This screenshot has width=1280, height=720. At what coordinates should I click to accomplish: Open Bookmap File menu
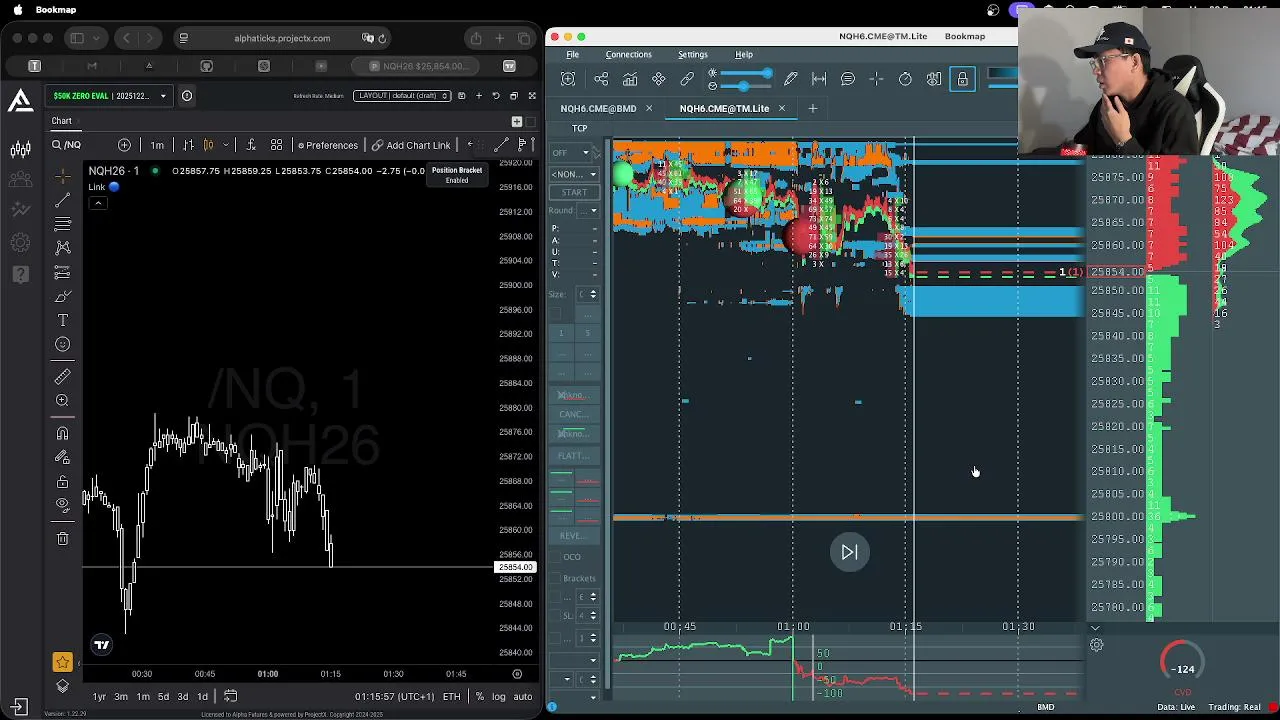pyautogui.click(x=572, y=54)
